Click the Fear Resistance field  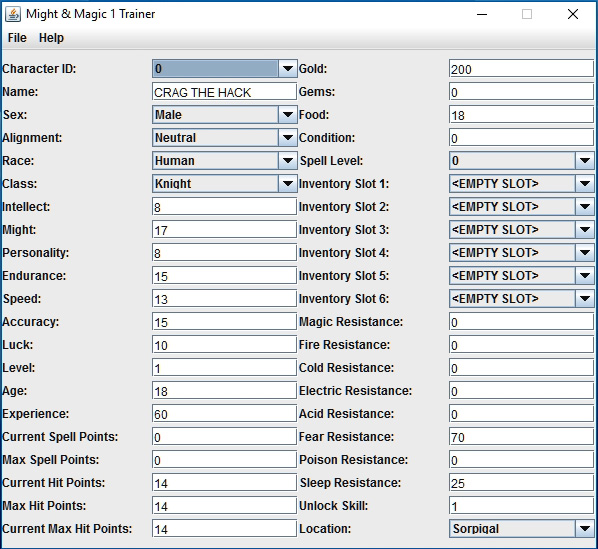521,437
